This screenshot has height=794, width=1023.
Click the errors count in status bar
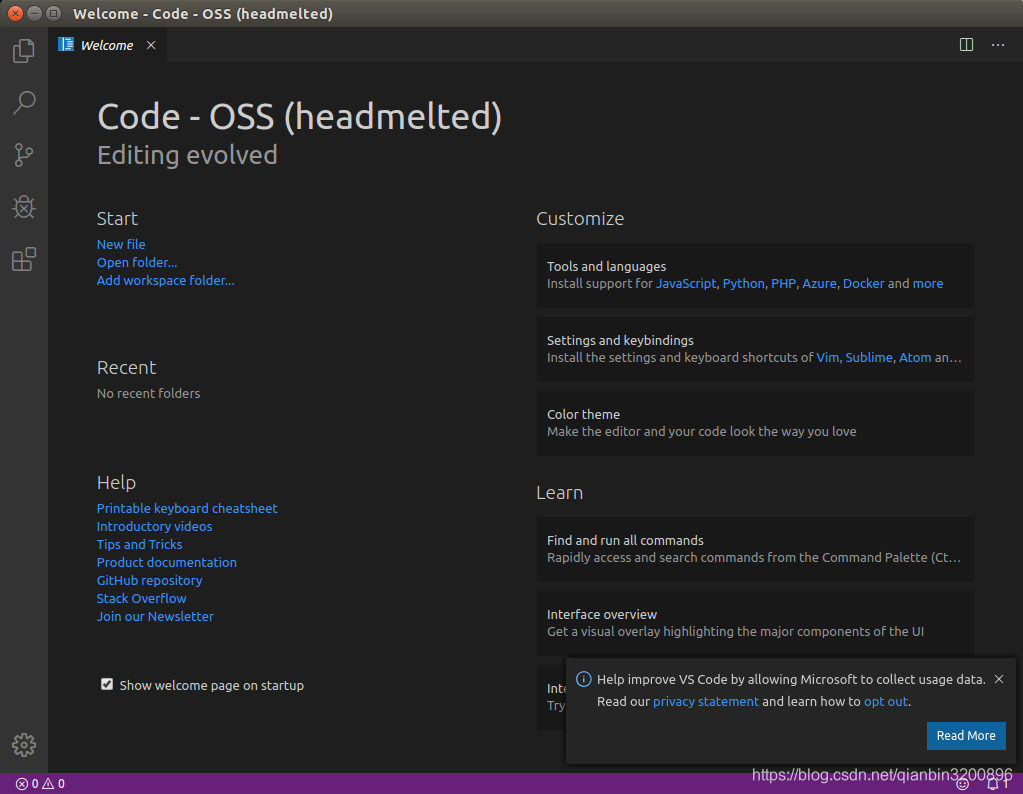tap(27, 784)
